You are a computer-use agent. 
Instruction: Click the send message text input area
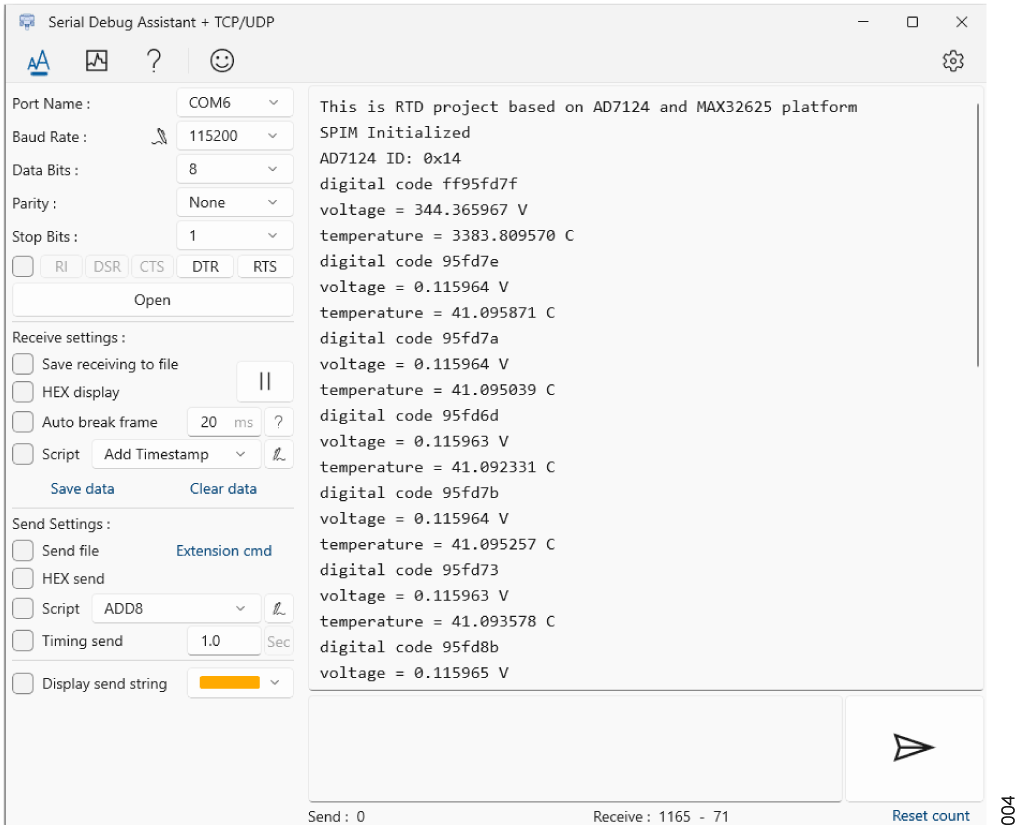575,749
